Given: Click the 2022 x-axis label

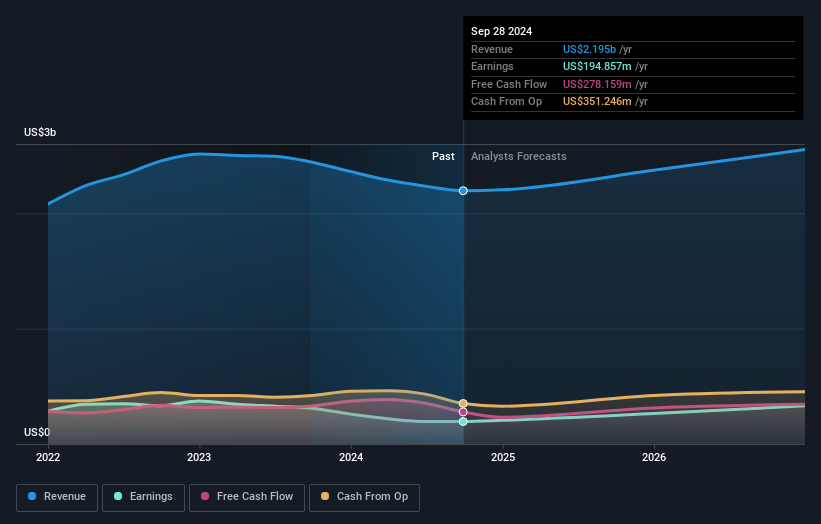Looking at the screenshot, I should 48,458.
